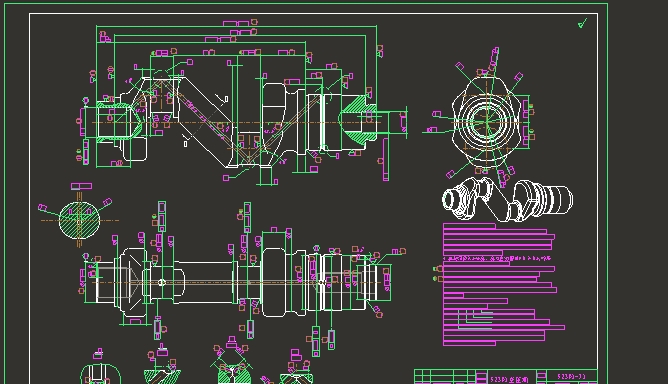Click the part name cell in title block
This screenshot has height=384, width=668.
509,378
